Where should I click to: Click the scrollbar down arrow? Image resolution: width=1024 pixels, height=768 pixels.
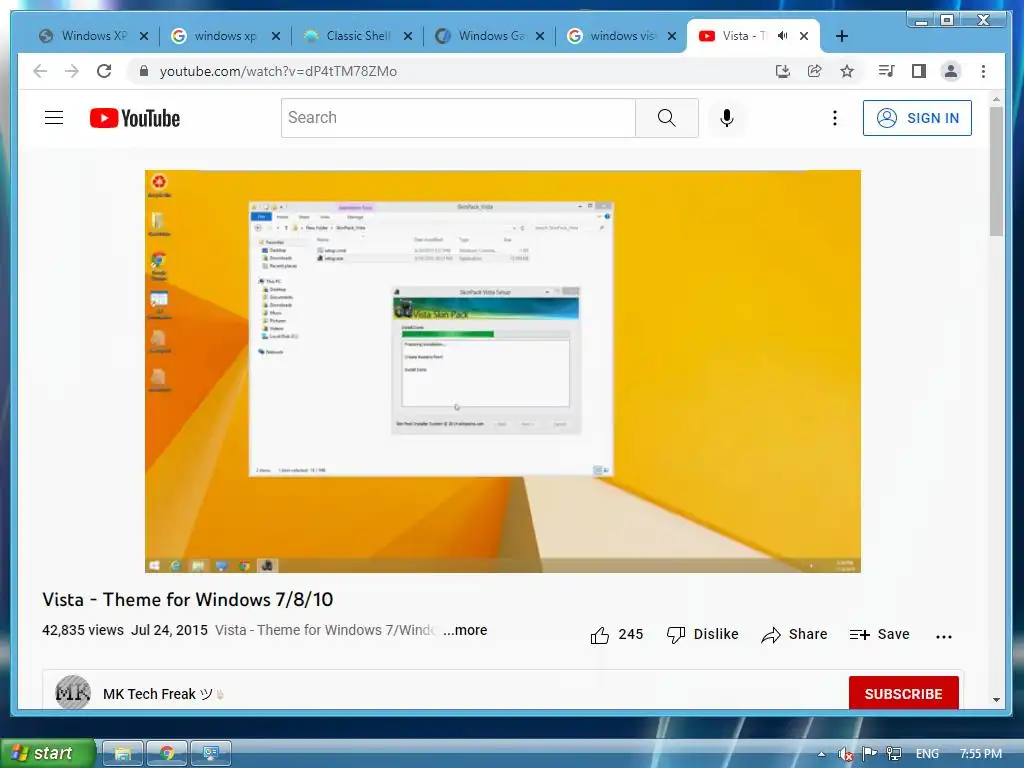[996, 699]
